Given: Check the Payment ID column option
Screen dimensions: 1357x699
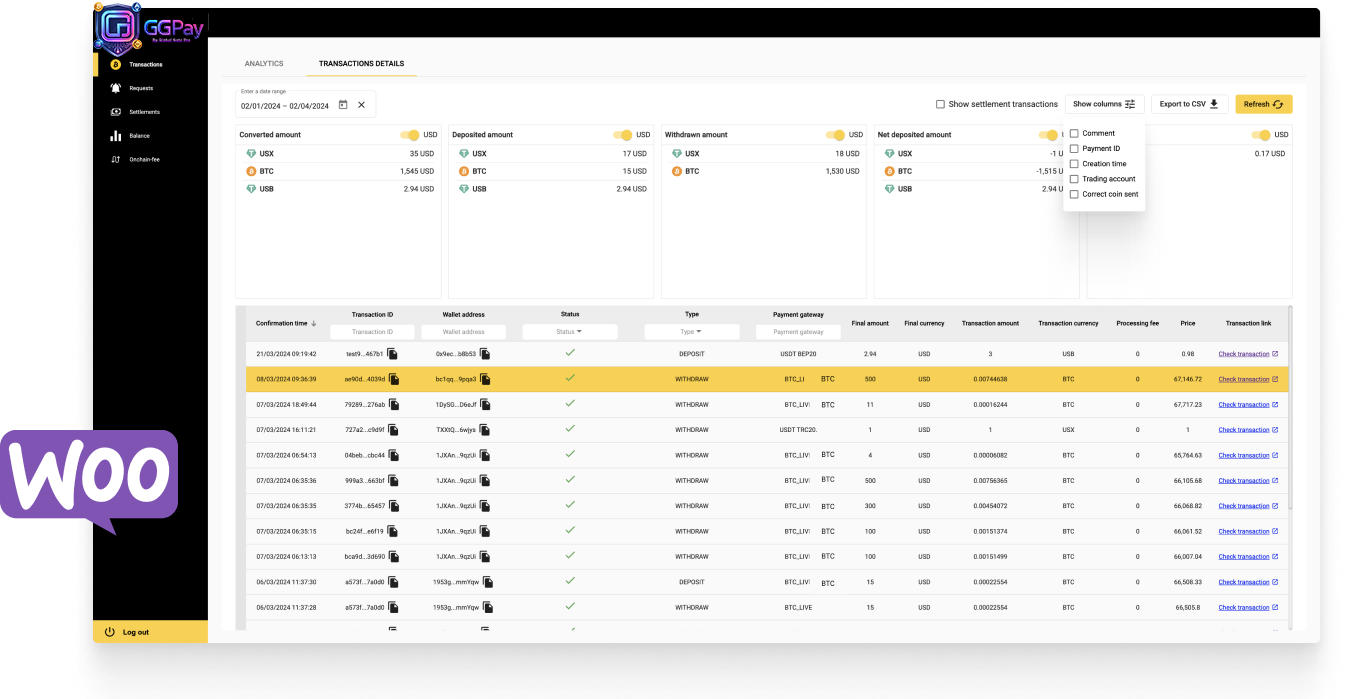Looking at the screenshot, I should click(1074, 149).
